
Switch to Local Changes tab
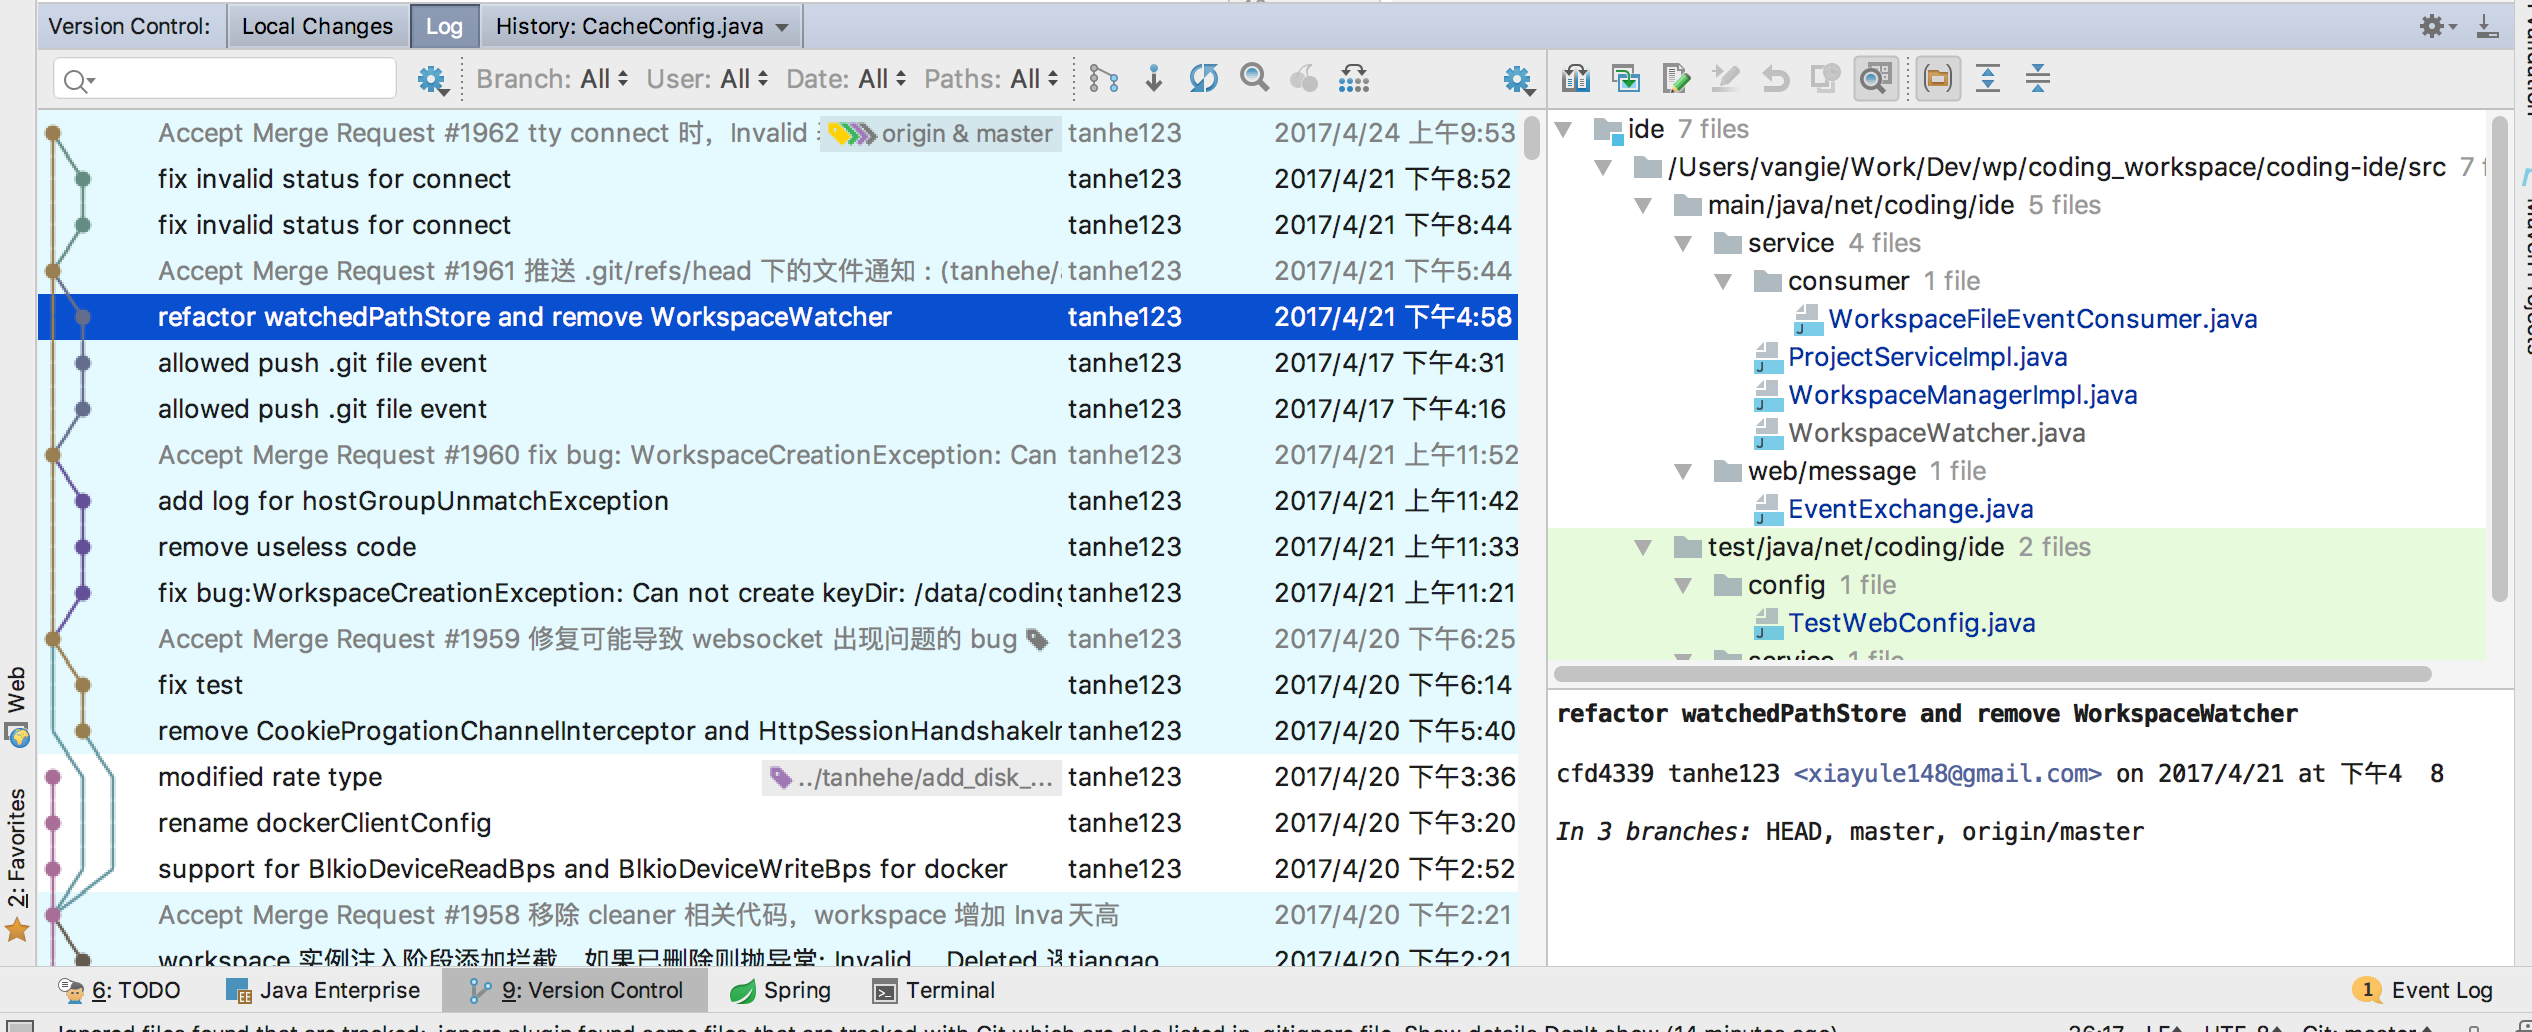click(318, 26)
